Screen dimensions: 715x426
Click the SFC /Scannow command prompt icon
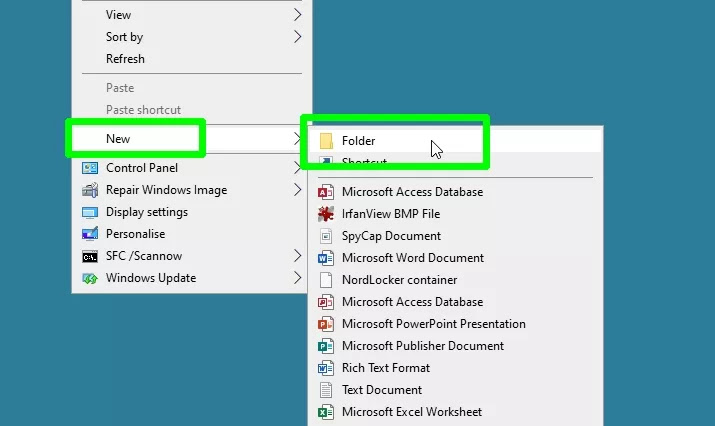(90, 256)
